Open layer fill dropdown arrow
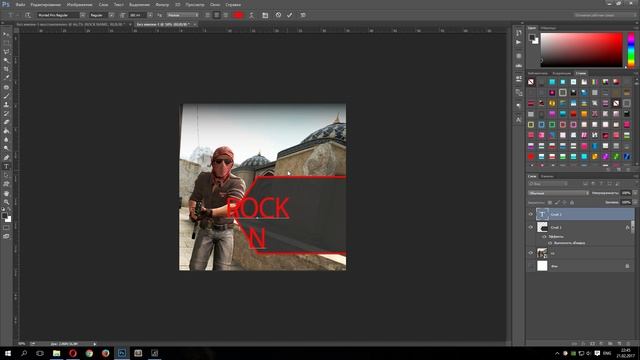Screen dimensions: 640x360 coord(635,202)
